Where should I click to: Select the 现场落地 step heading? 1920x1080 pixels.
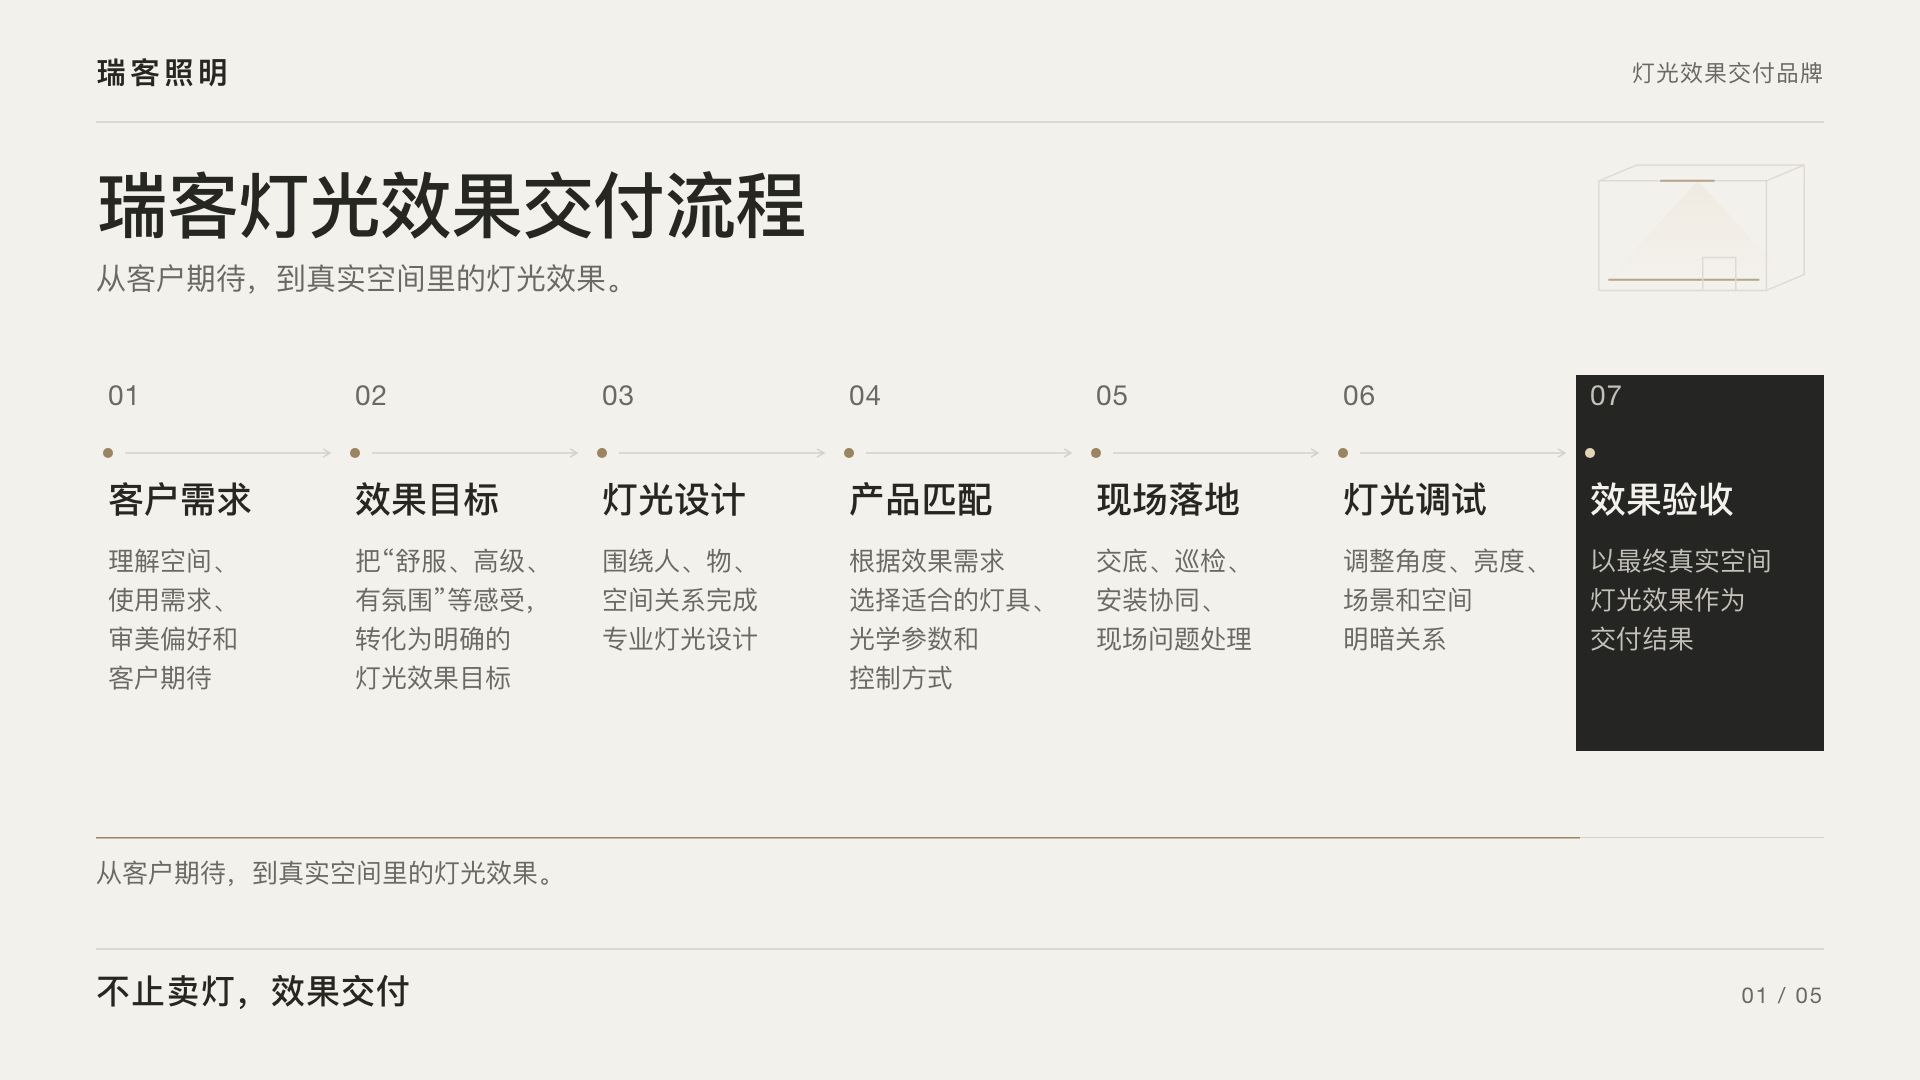click(1168, 500)
